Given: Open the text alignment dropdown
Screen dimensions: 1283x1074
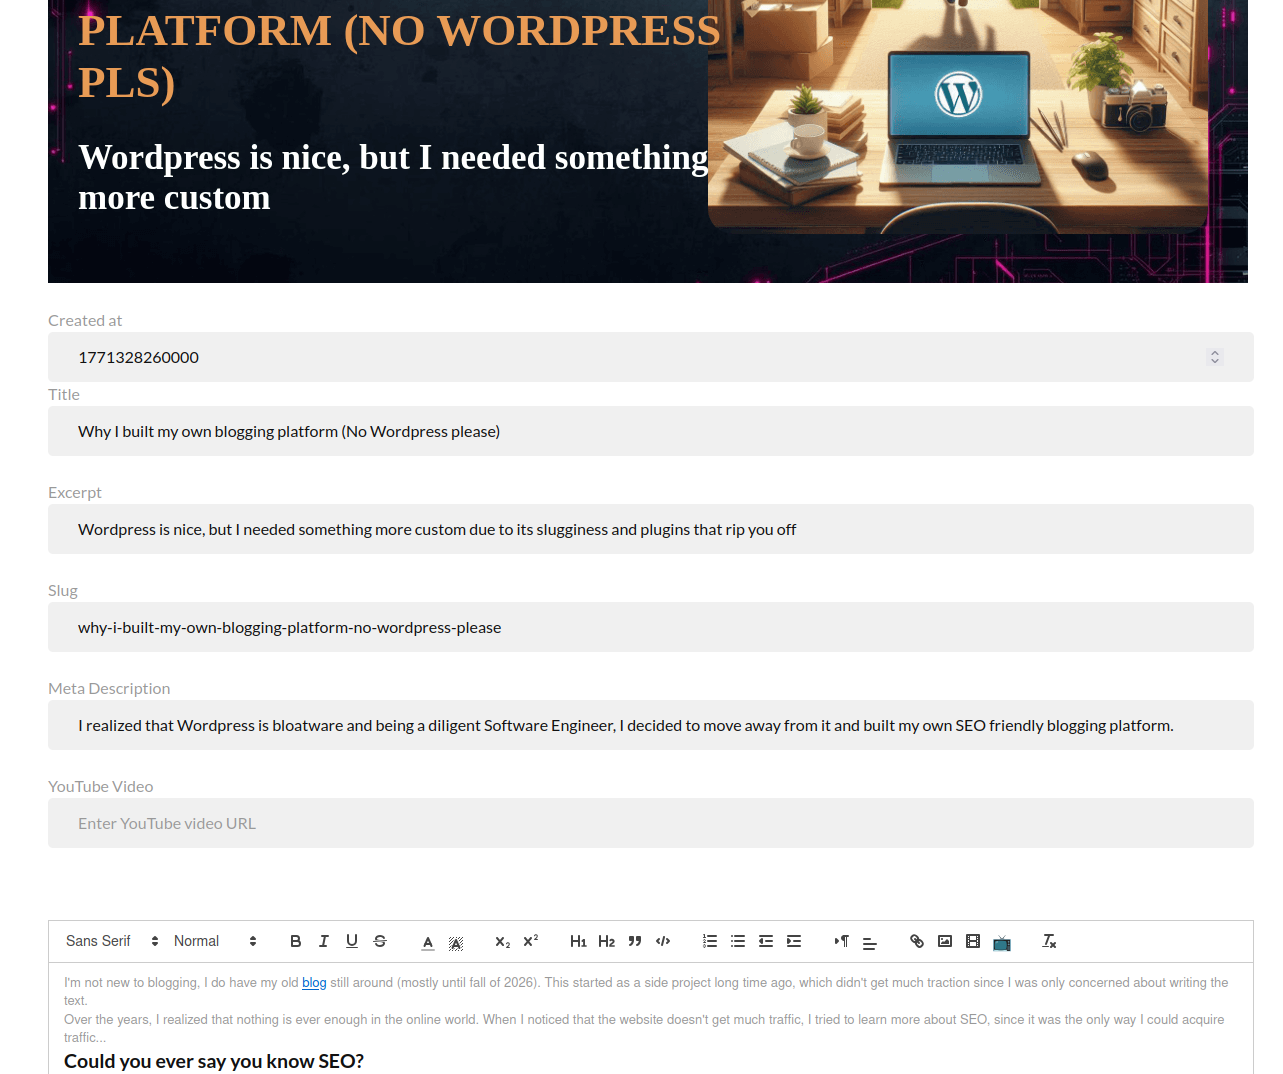Looking at the screenshot, I should 868,941.
